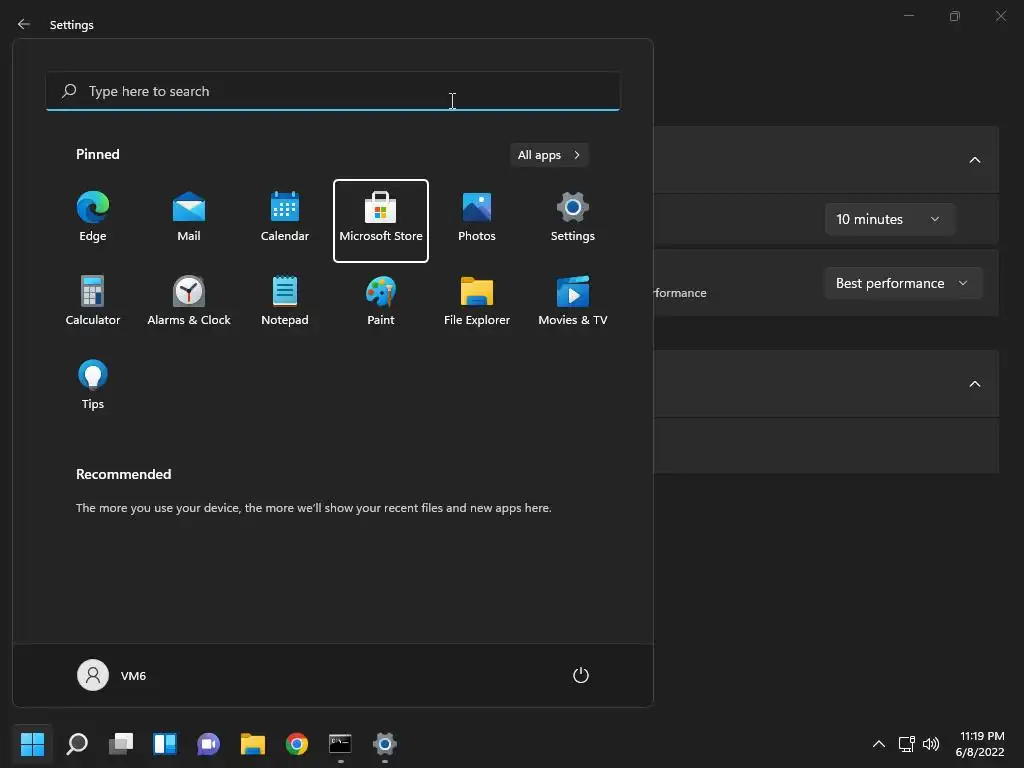This screenshot has height=768, width=1024.
Task: Open Alarms & Clock app
Action: click(x=189, y=302)
